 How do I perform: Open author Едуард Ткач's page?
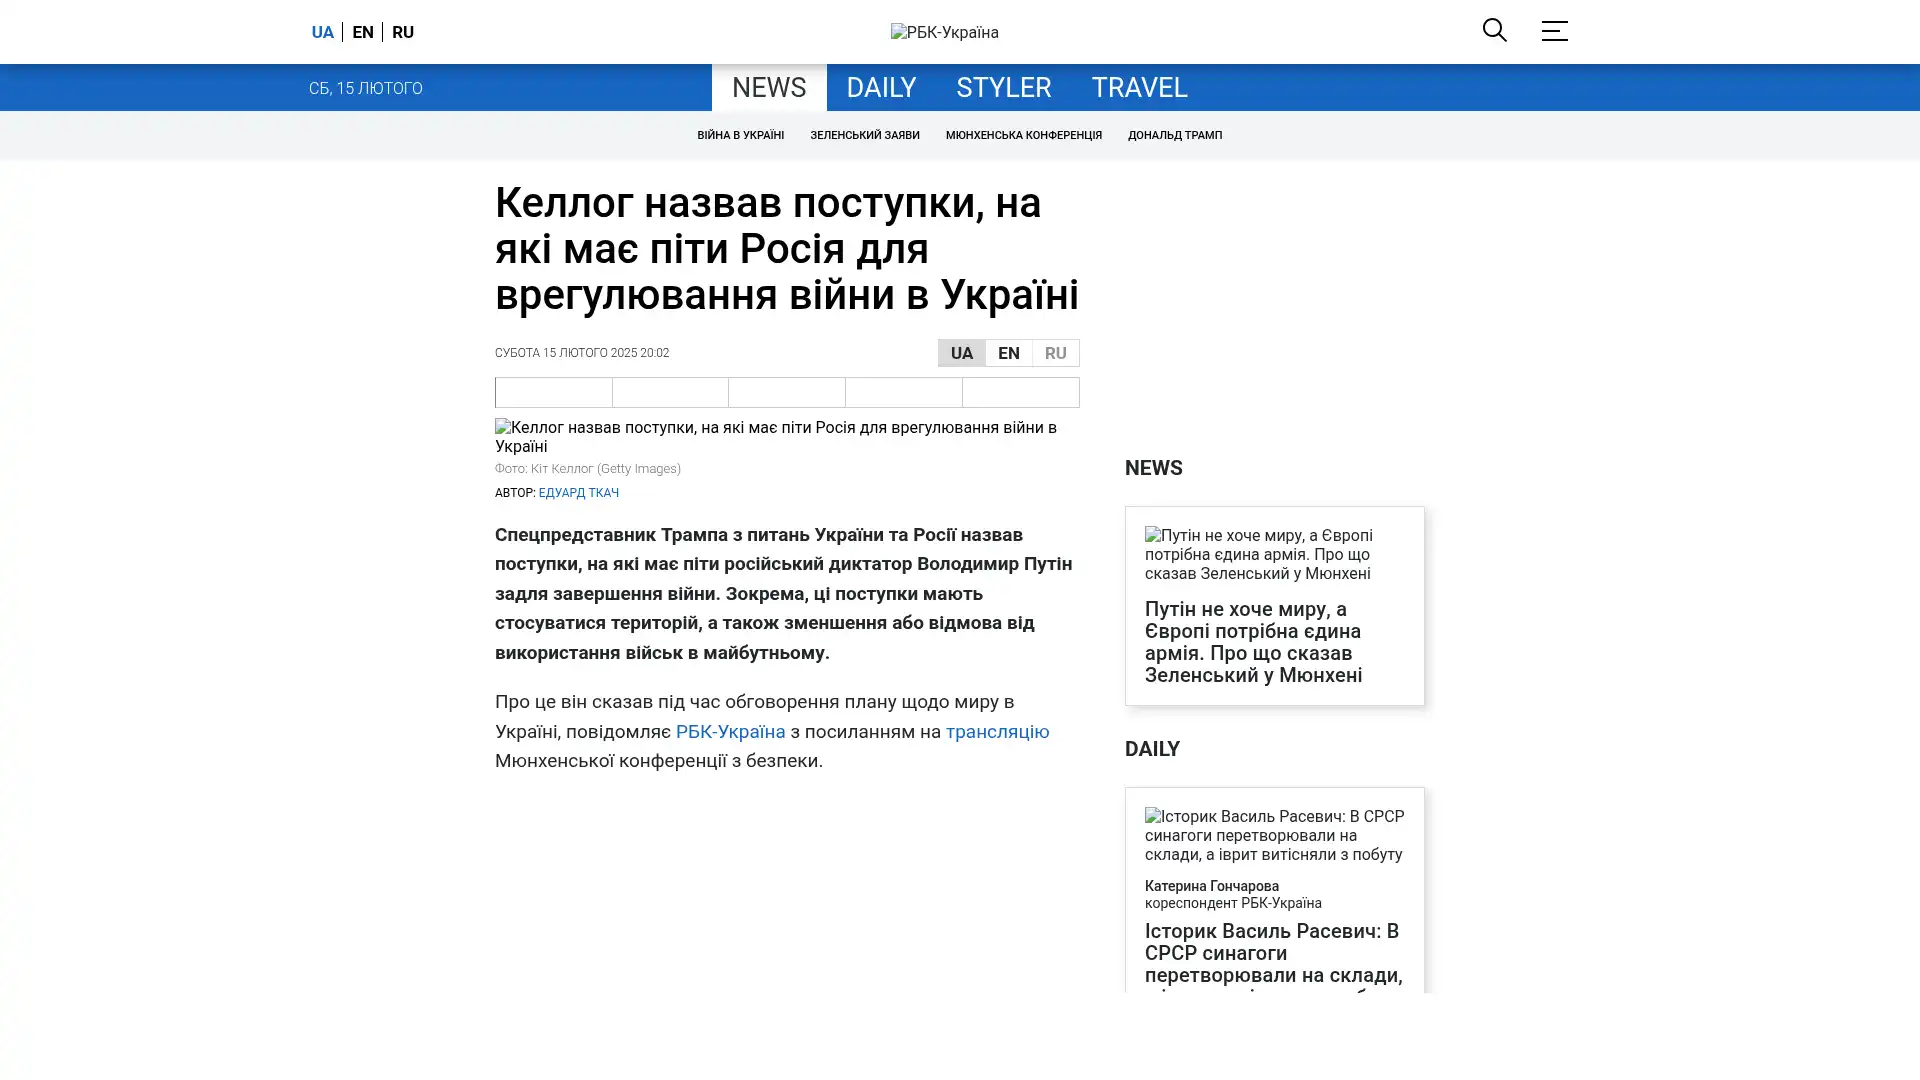[578, 493]
